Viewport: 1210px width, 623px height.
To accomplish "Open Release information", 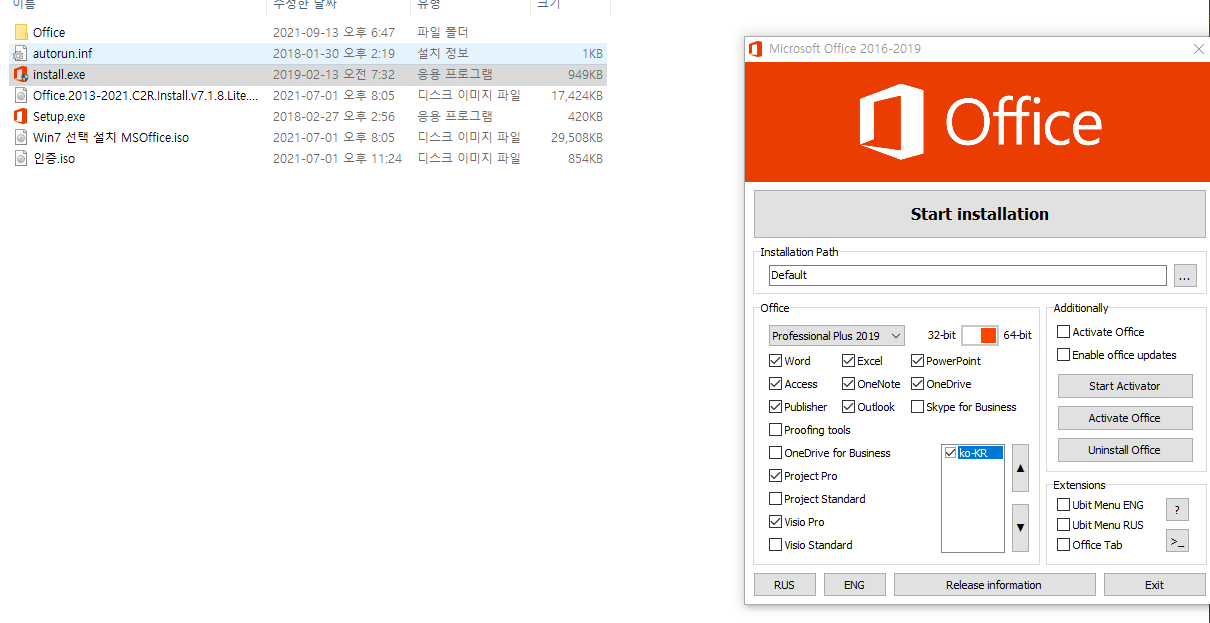I will [994, 585].
